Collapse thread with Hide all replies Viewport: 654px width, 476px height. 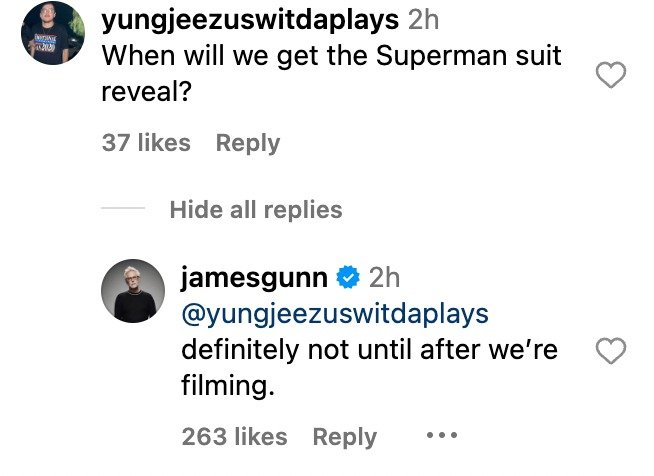(255, 209)
